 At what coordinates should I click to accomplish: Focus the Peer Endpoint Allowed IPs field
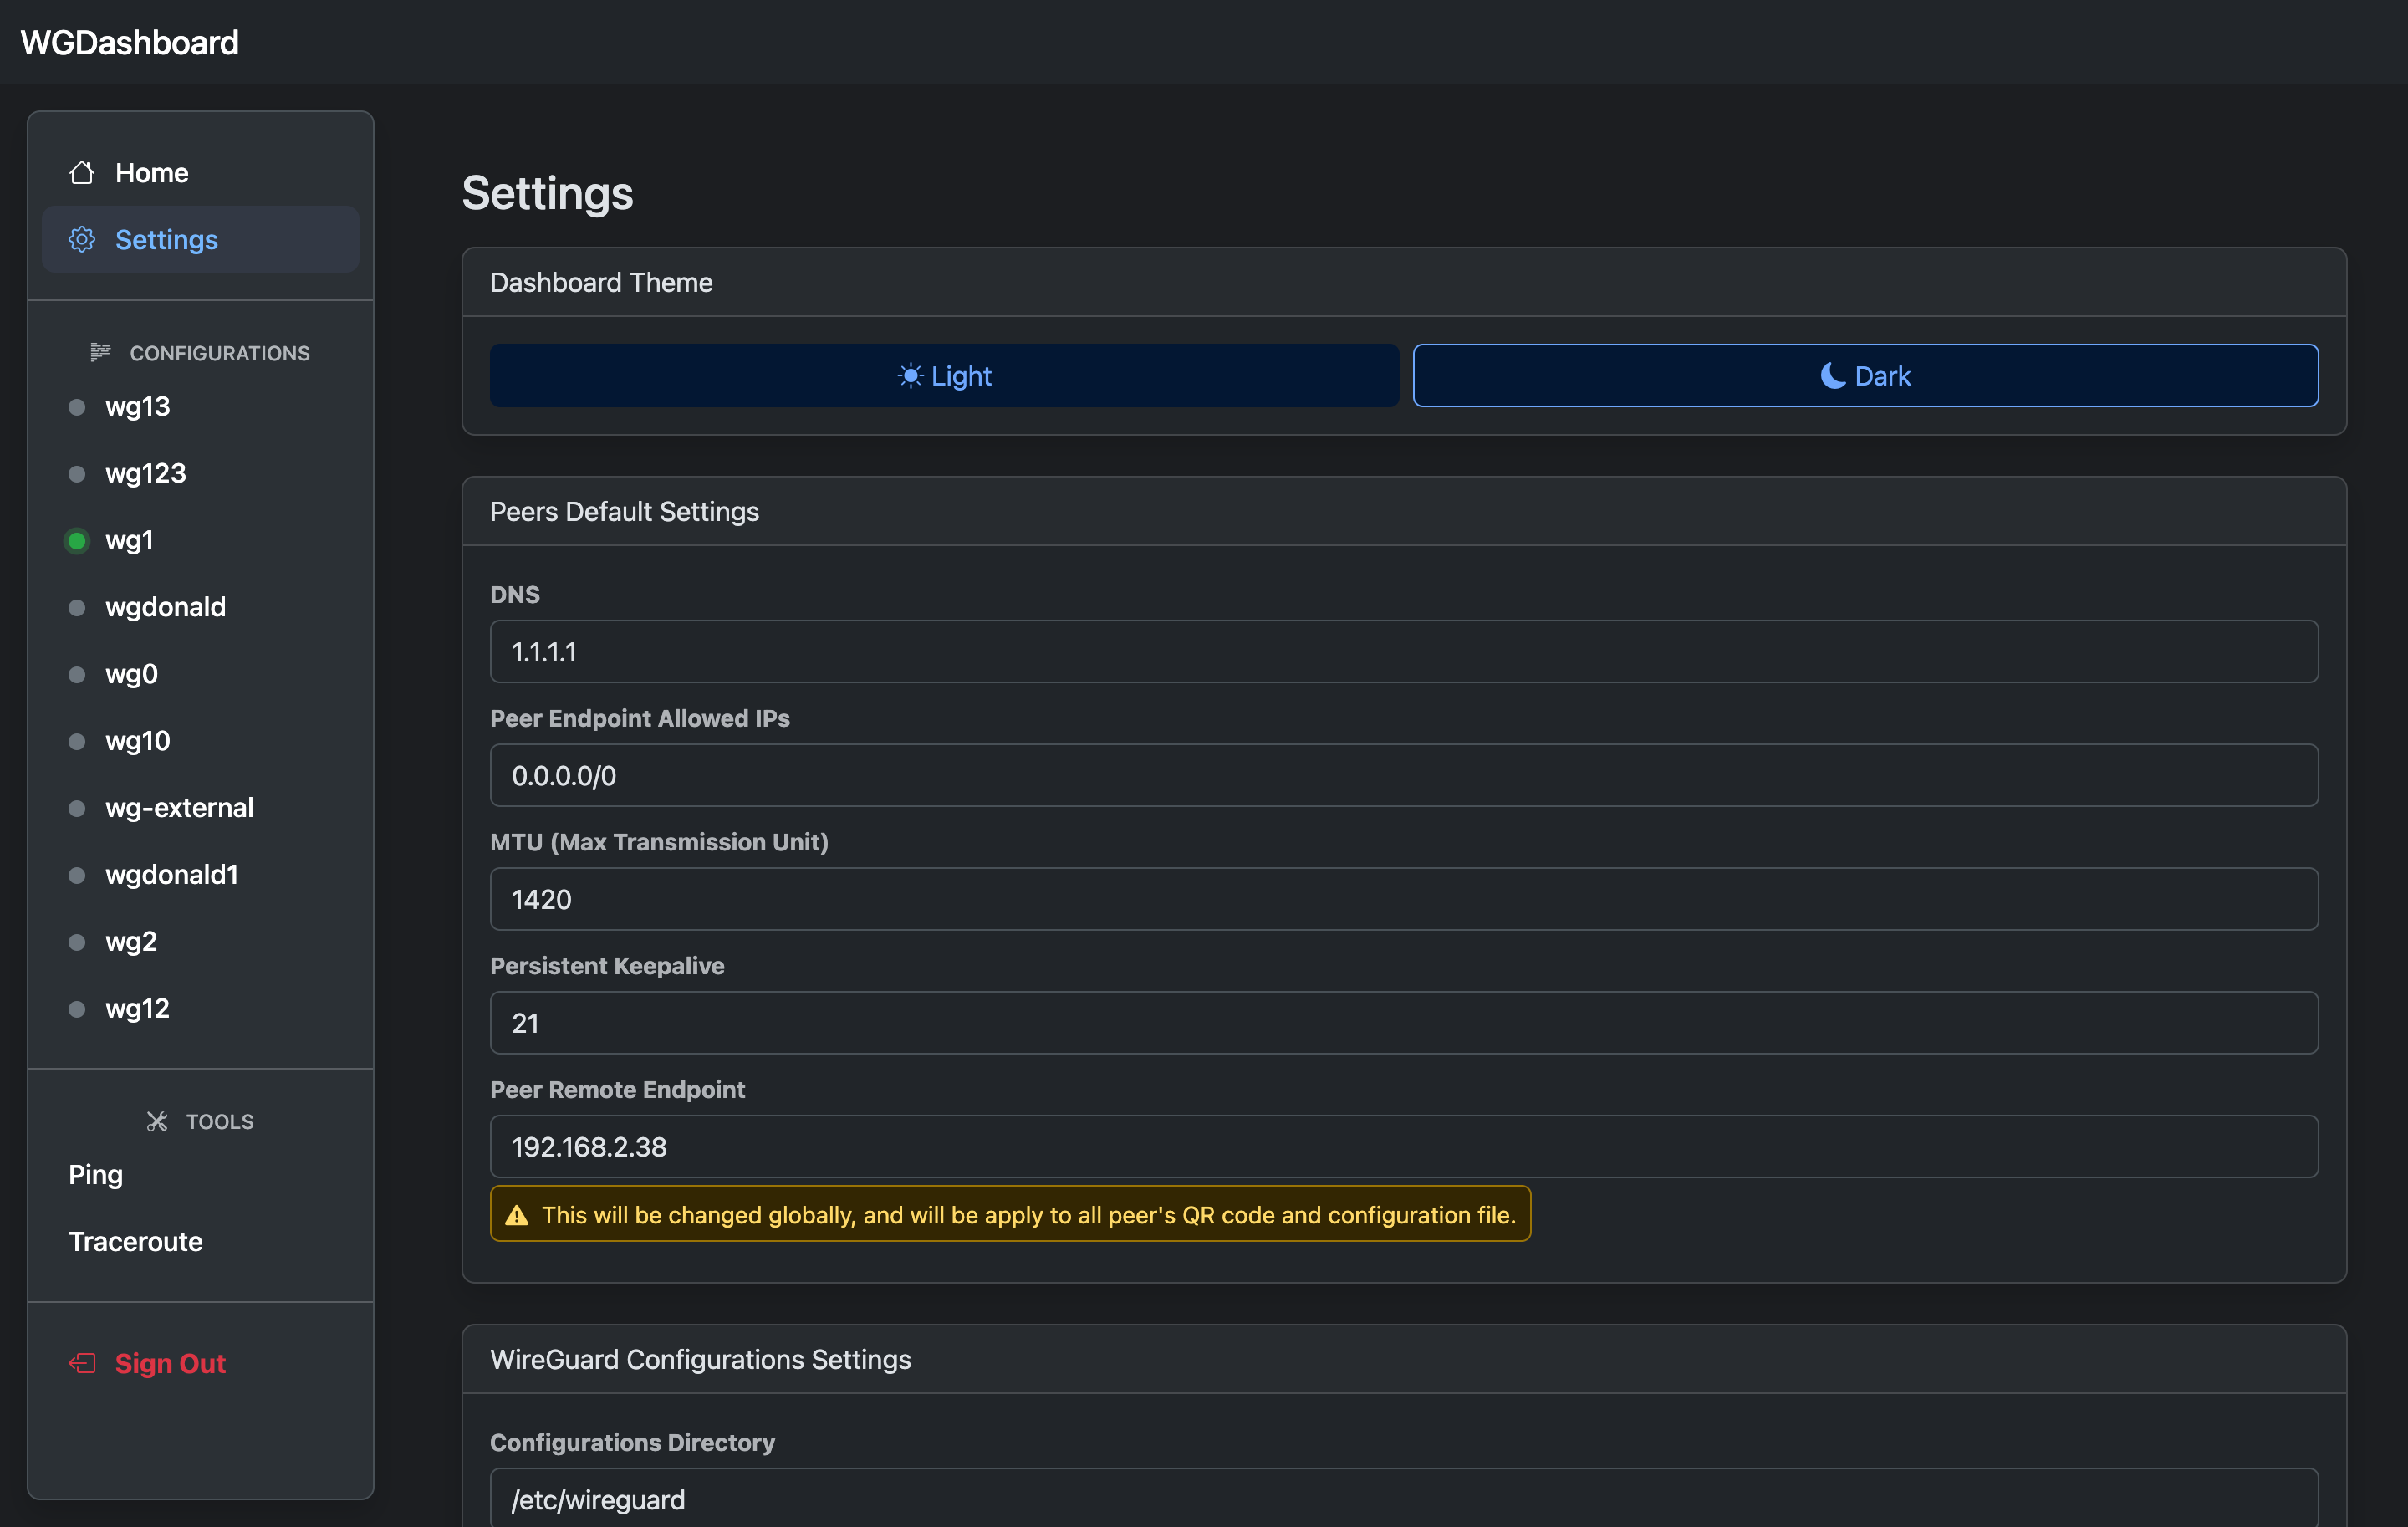point(1404,775)
